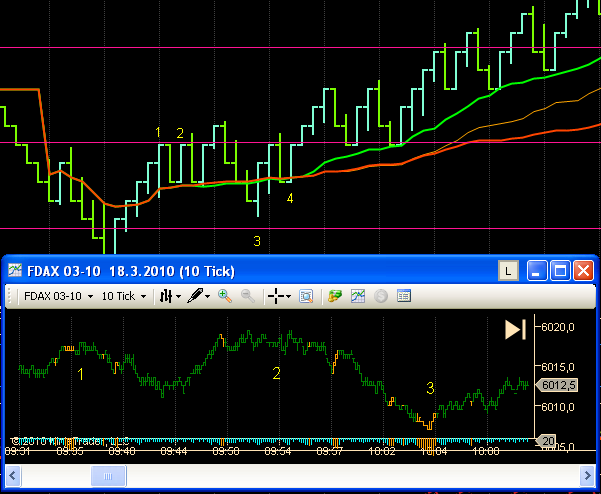Viewport: 601px width, 494px height.
Task: Click the toolbar grip handle at left
Action: (10, 296)
